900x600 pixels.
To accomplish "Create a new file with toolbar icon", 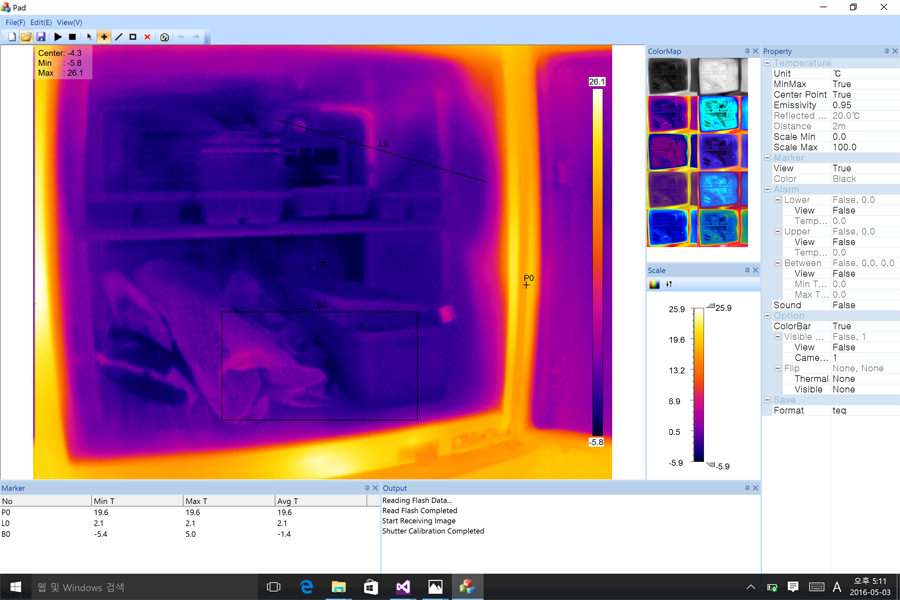I will click(x=12, y=37).
